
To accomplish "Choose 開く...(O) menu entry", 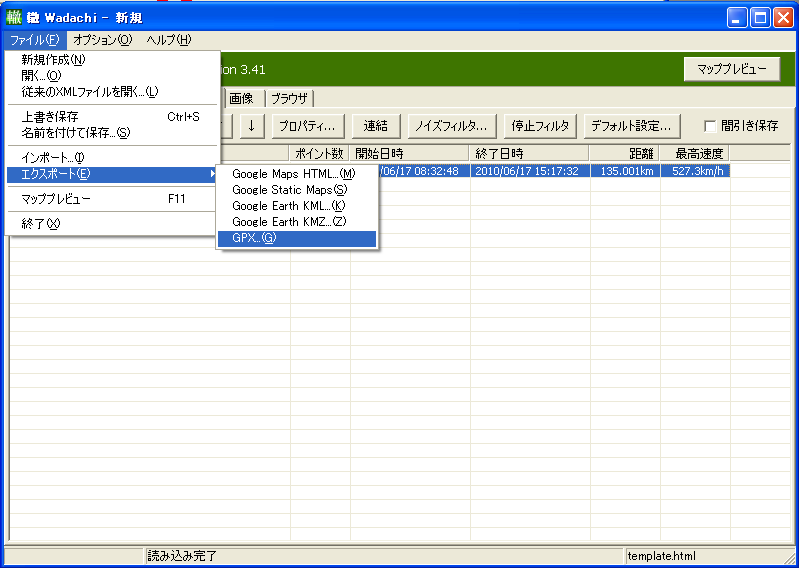I will coord(112,75).
